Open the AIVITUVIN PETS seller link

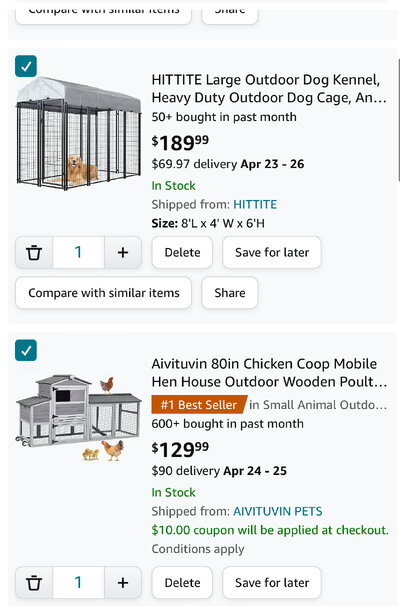277,511
